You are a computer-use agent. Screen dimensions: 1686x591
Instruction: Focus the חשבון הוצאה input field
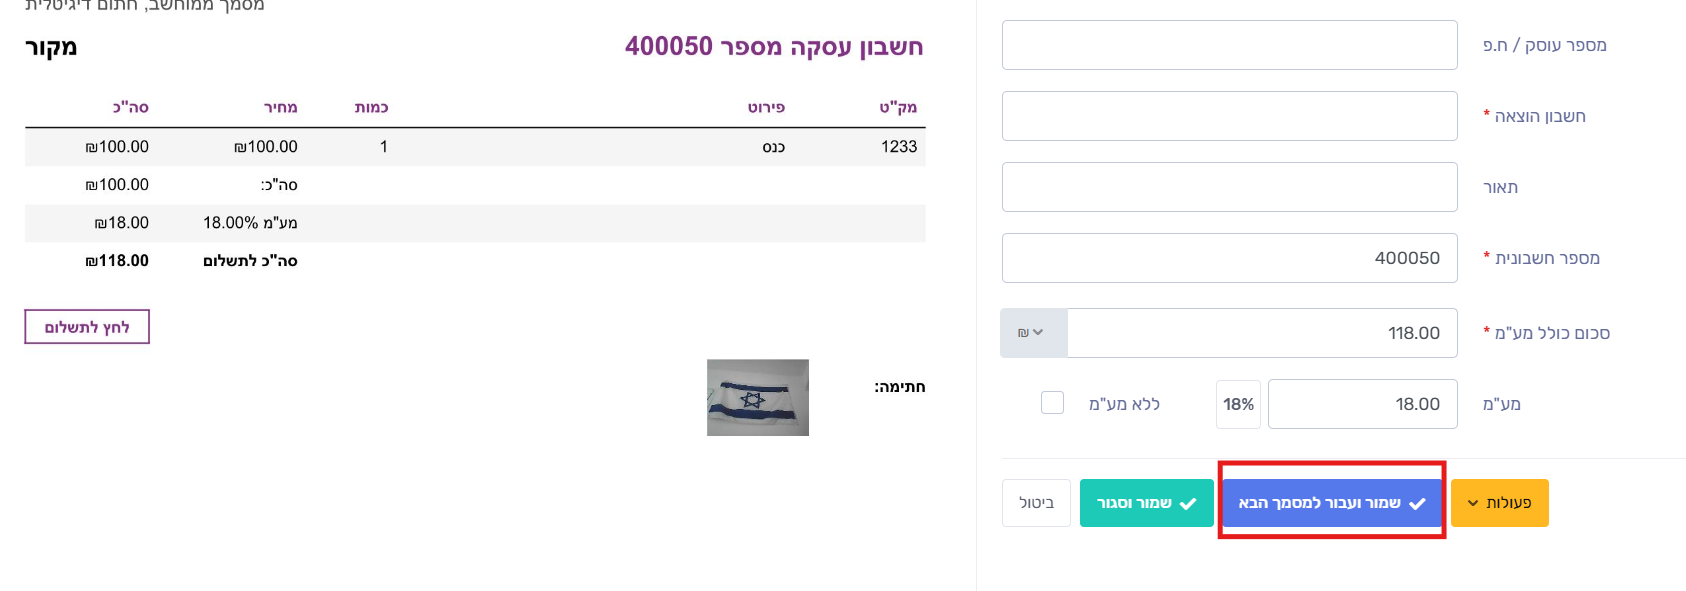point(1230,116)
